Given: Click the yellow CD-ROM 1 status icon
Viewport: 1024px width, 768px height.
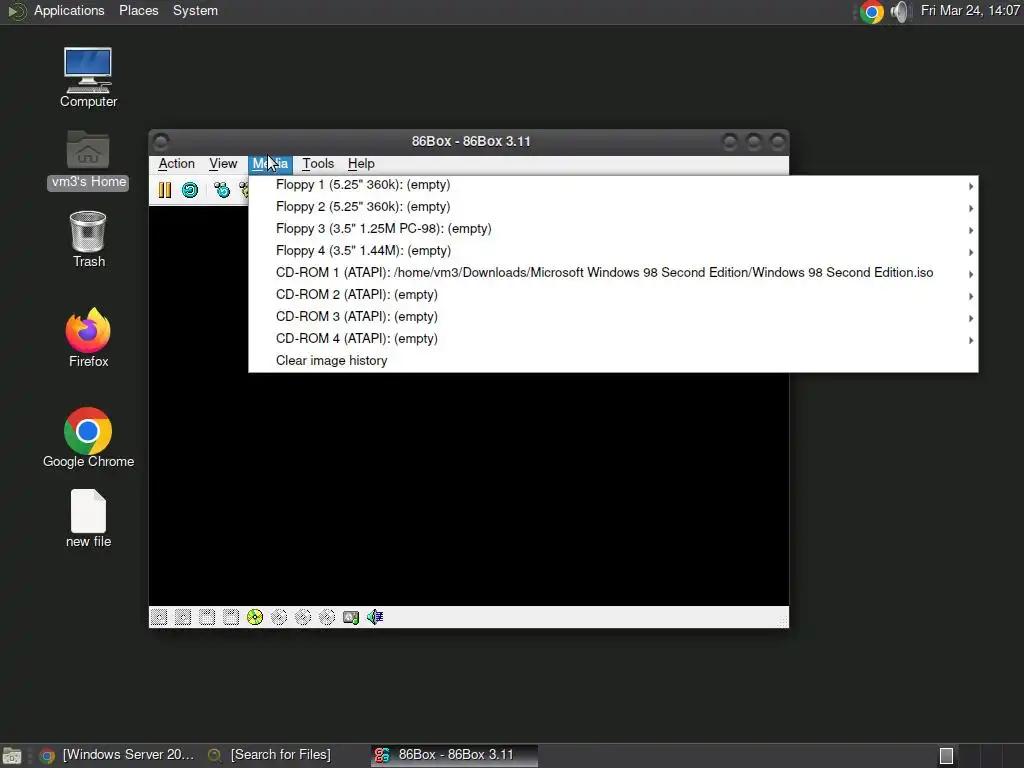Looking at the screenshot, I should coord(255,617).
